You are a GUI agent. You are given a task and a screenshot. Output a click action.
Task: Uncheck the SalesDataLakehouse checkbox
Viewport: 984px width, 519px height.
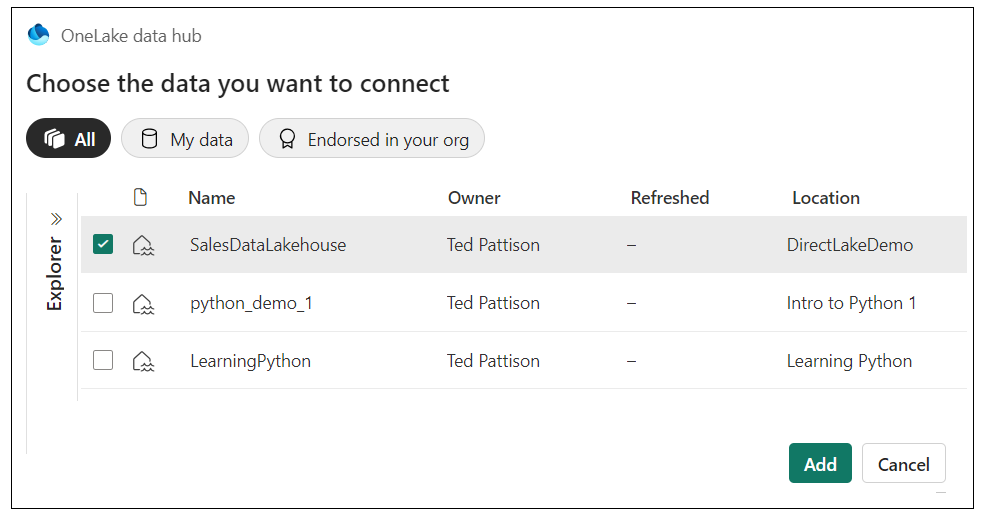(103, 244)
